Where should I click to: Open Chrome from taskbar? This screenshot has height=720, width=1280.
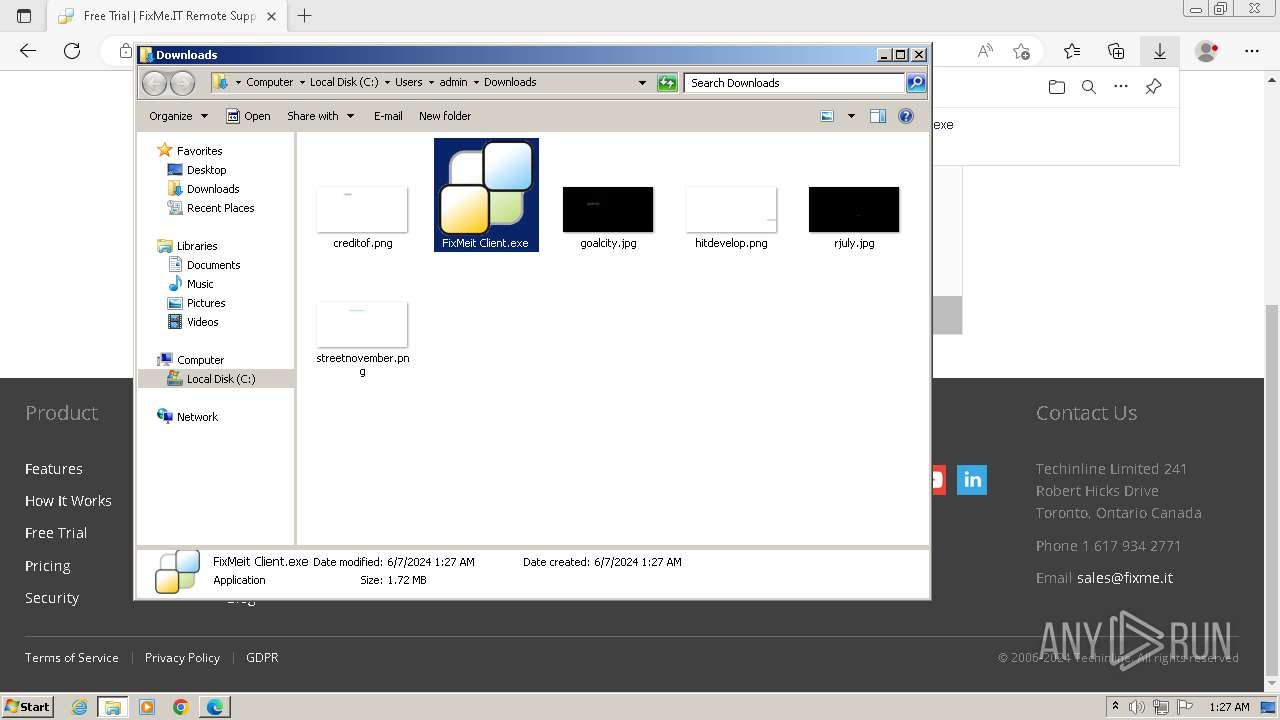click(x=181, y=707)
